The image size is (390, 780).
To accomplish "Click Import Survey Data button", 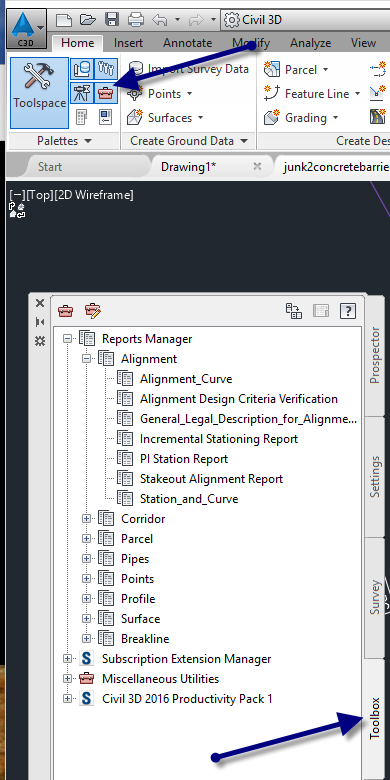I will pyautogui.click(x=188, y=69).
